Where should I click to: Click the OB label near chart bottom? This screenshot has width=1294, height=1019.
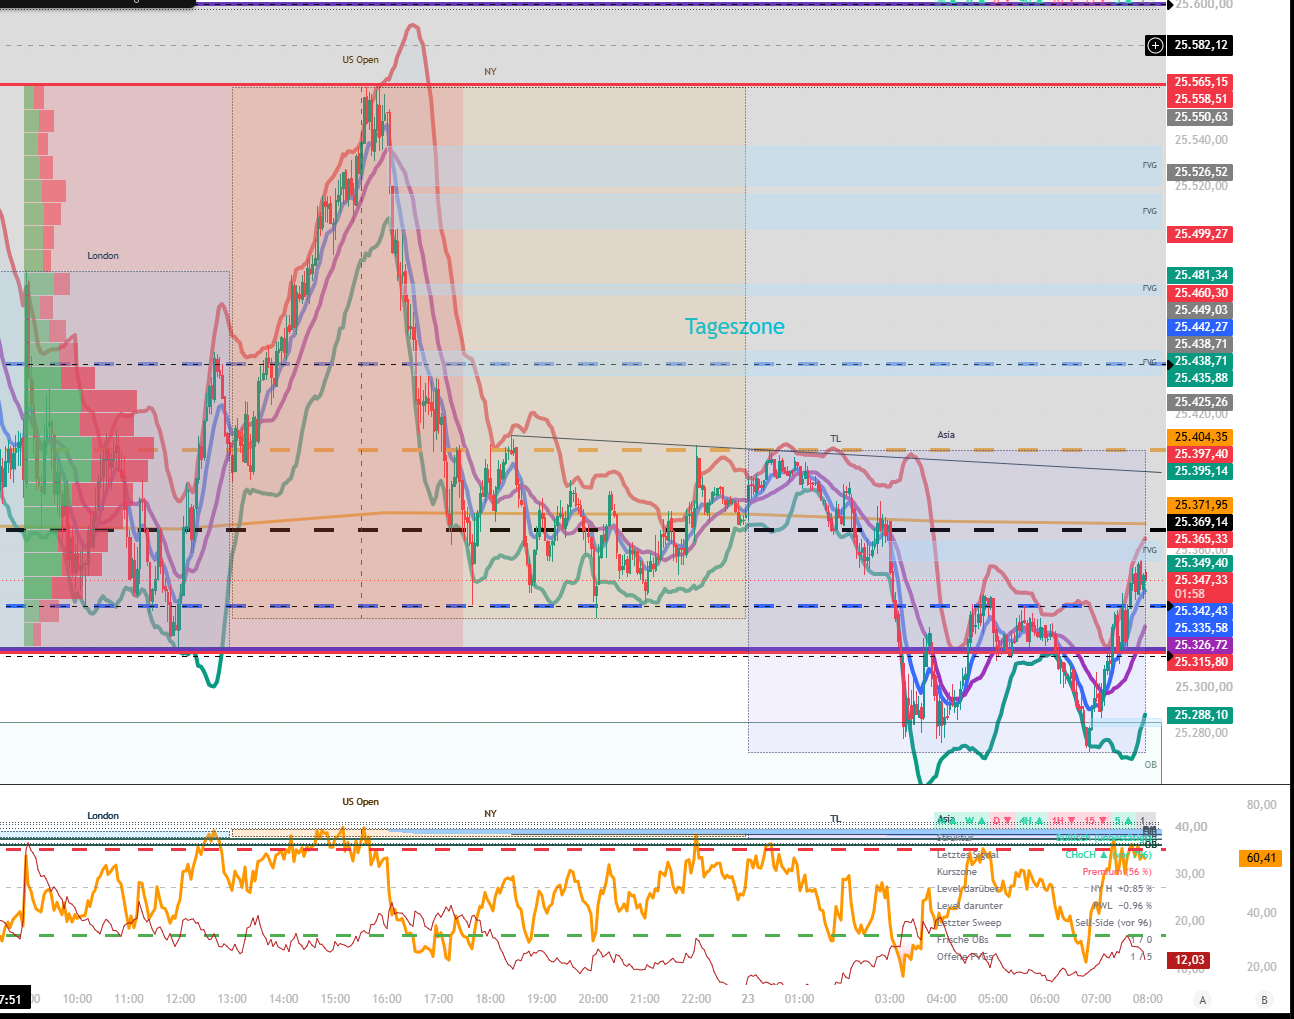(x=1150, y=765)
